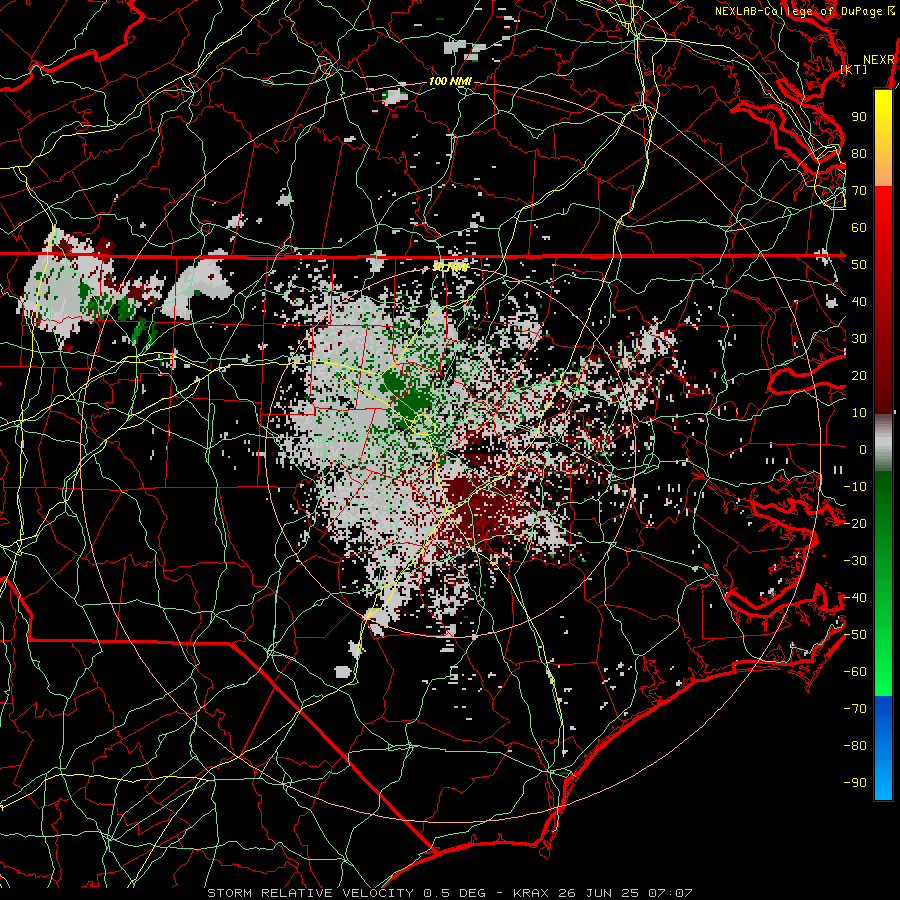Click the -40 value on velocity scale
The image size is (900, 900).
coord(855,598)
